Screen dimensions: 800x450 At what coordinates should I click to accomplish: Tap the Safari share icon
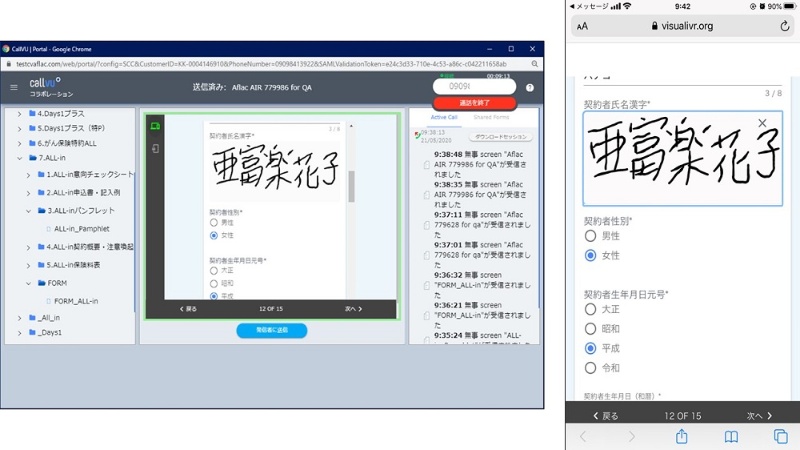[x=682, y=437]
